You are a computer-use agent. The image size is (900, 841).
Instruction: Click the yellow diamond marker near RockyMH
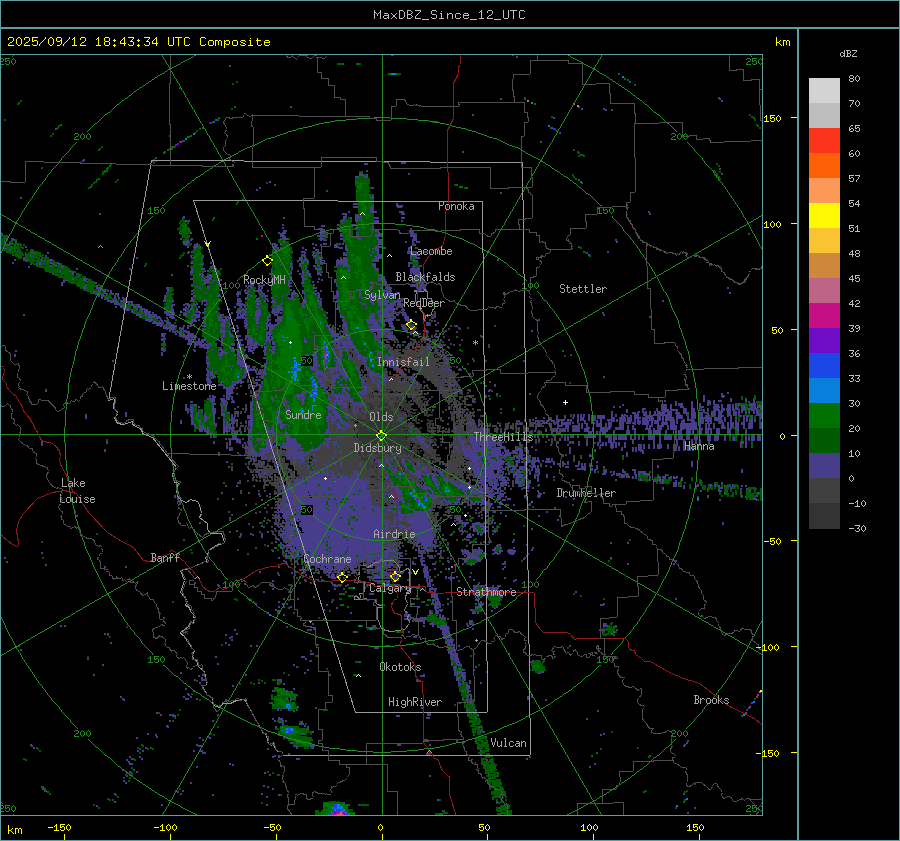[x=267, y=261]
